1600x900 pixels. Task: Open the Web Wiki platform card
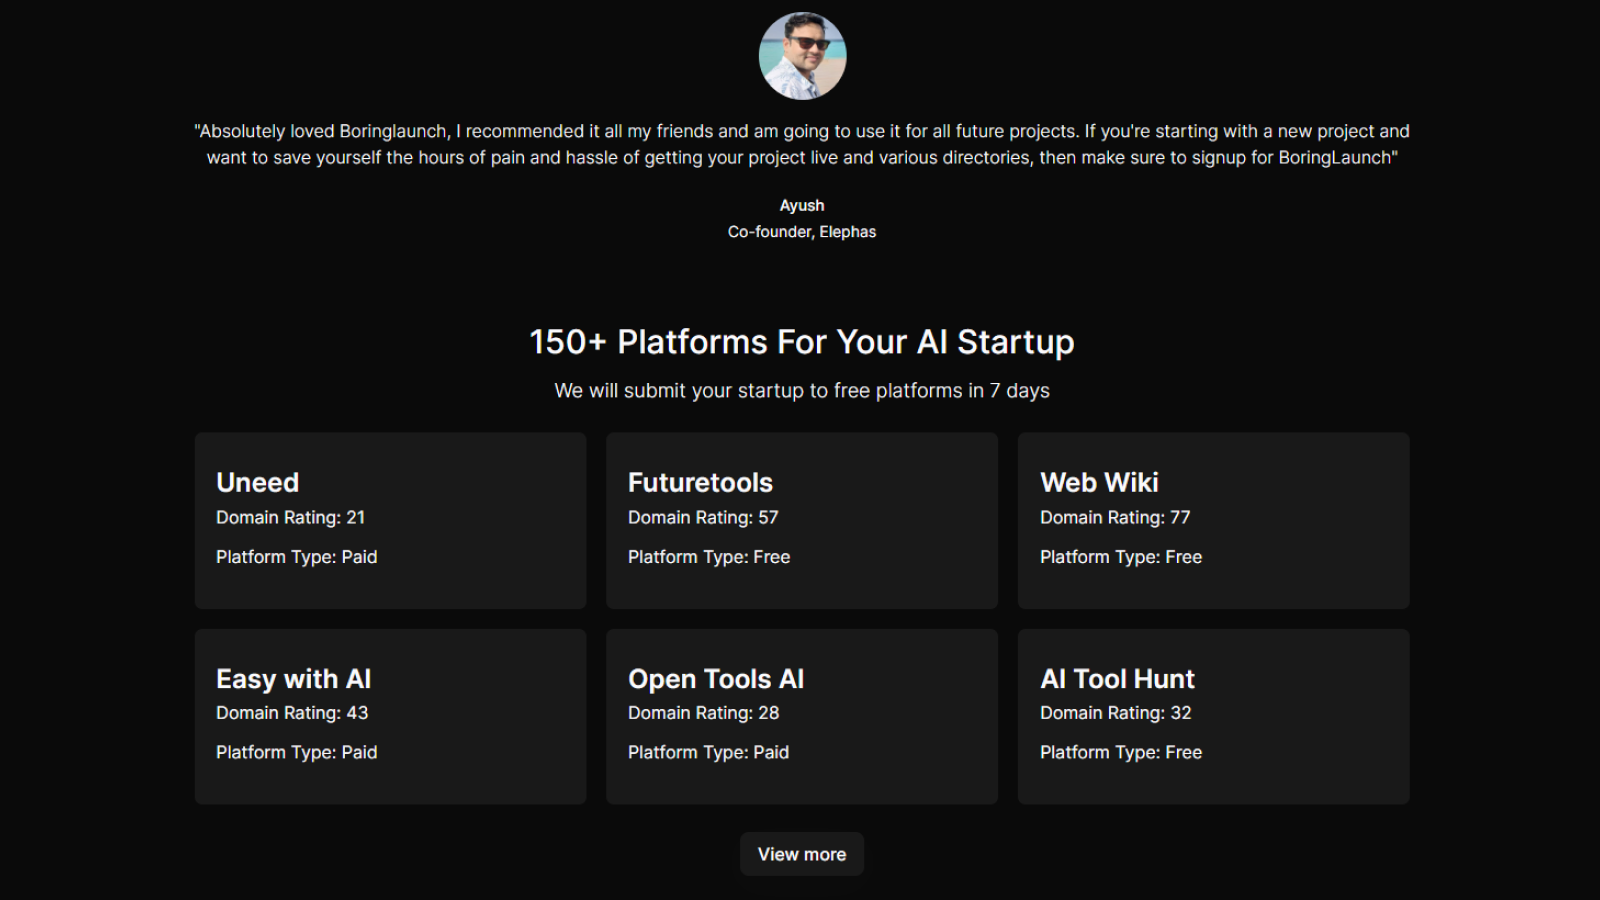point(1213,520)
